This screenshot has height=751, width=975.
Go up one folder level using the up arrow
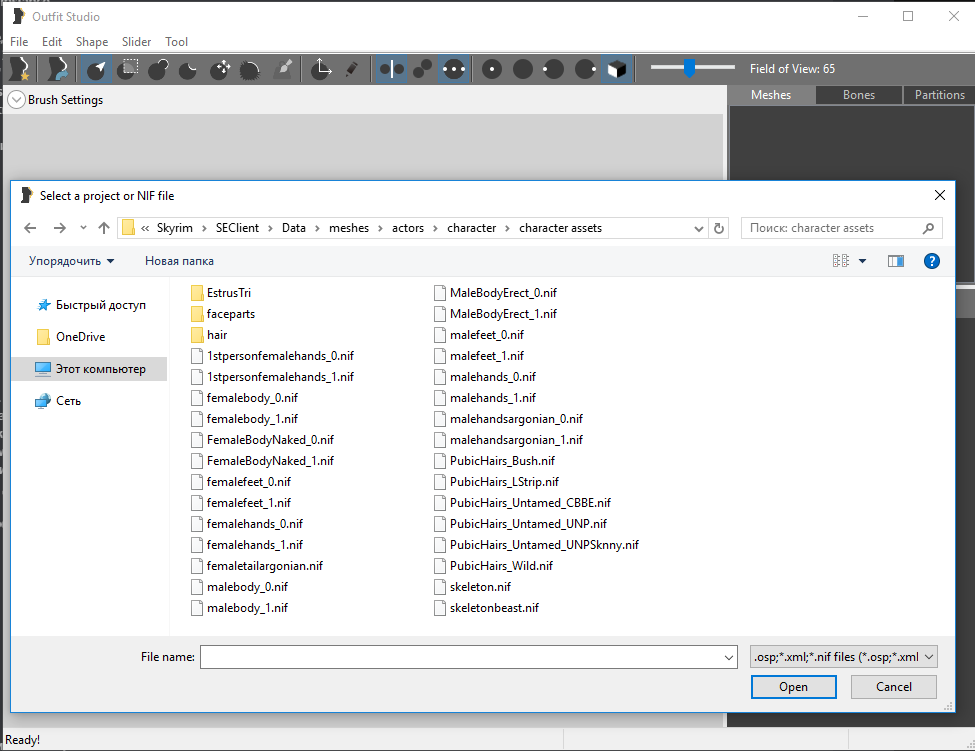pos(104,228)
